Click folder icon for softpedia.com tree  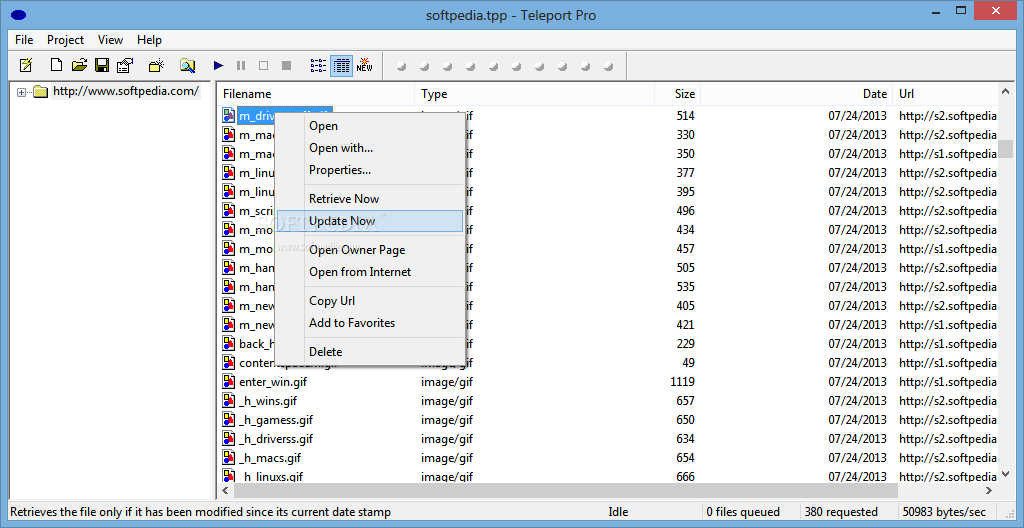click(x=41, y=91)
